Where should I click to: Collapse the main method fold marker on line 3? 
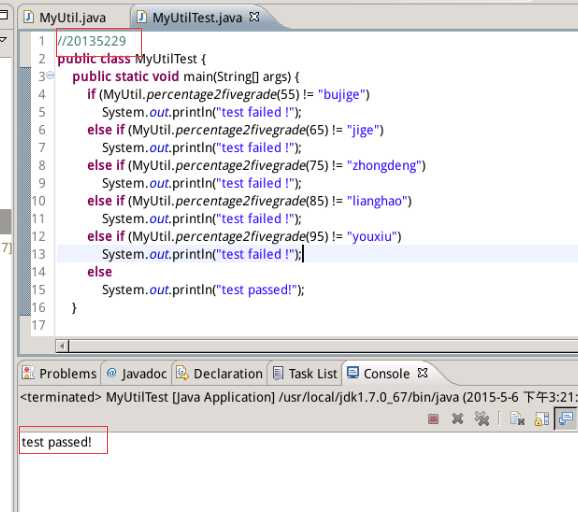51,76
